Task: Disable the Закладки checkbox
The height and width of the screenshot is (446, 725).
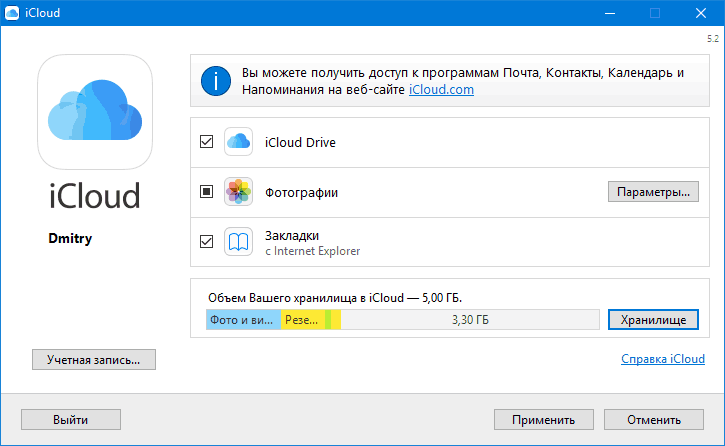Action: (207, 242)
